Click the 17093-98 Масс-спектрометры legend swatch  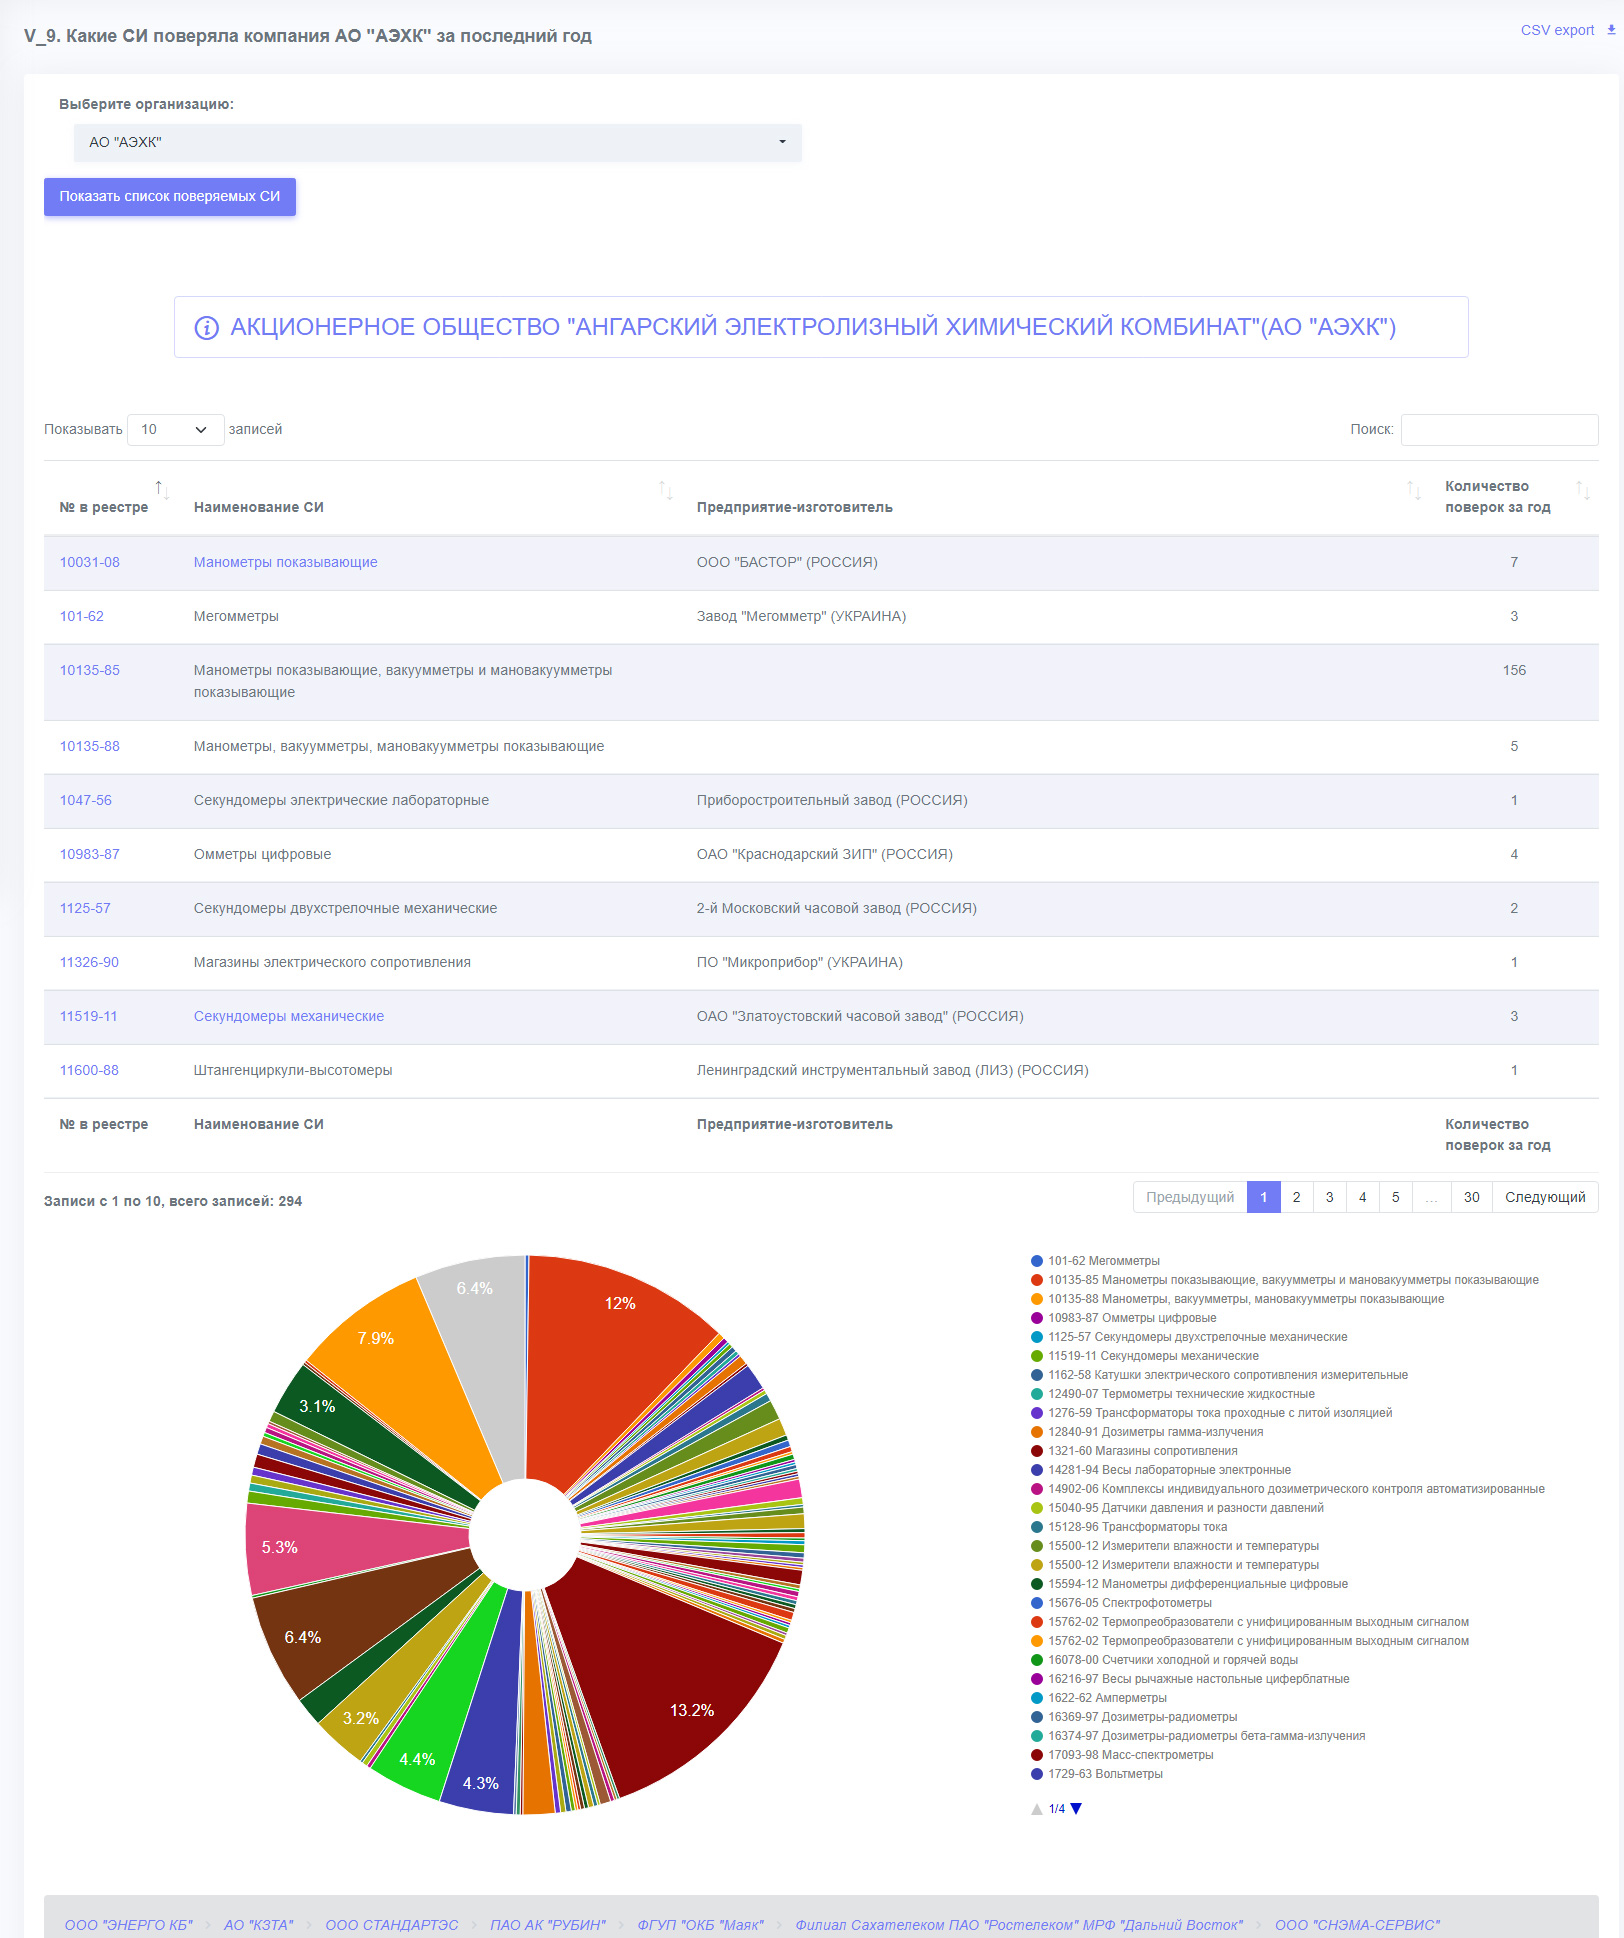click(x=1037, y=1755)
